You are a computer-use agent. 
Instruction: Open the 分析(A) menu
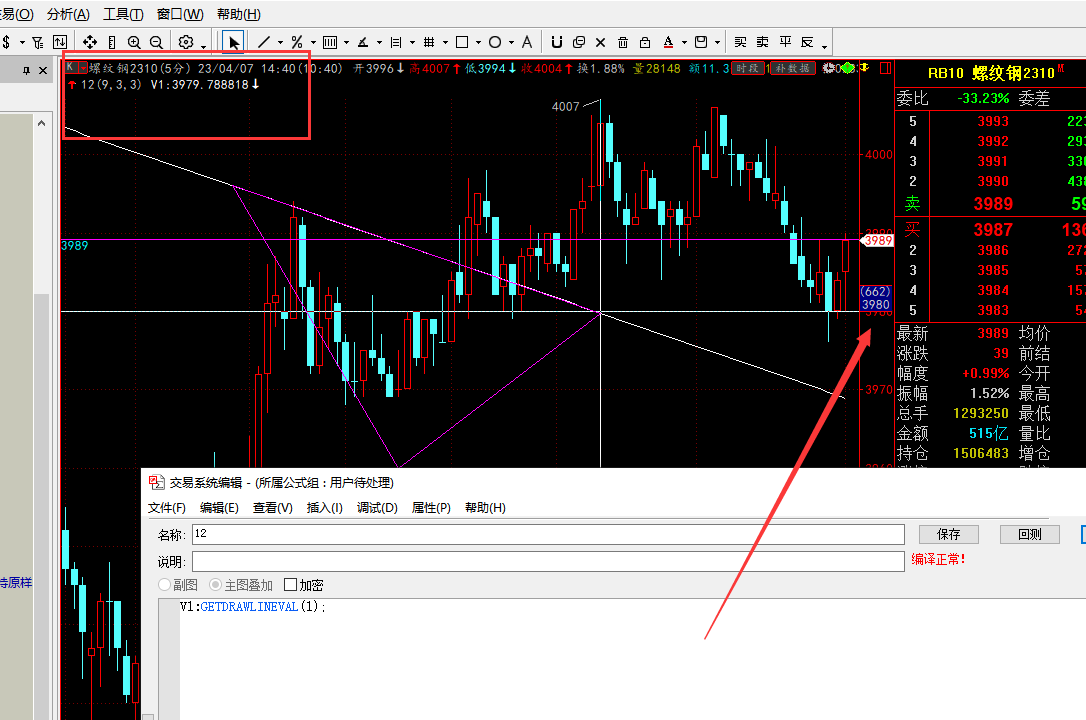[69, 14]
